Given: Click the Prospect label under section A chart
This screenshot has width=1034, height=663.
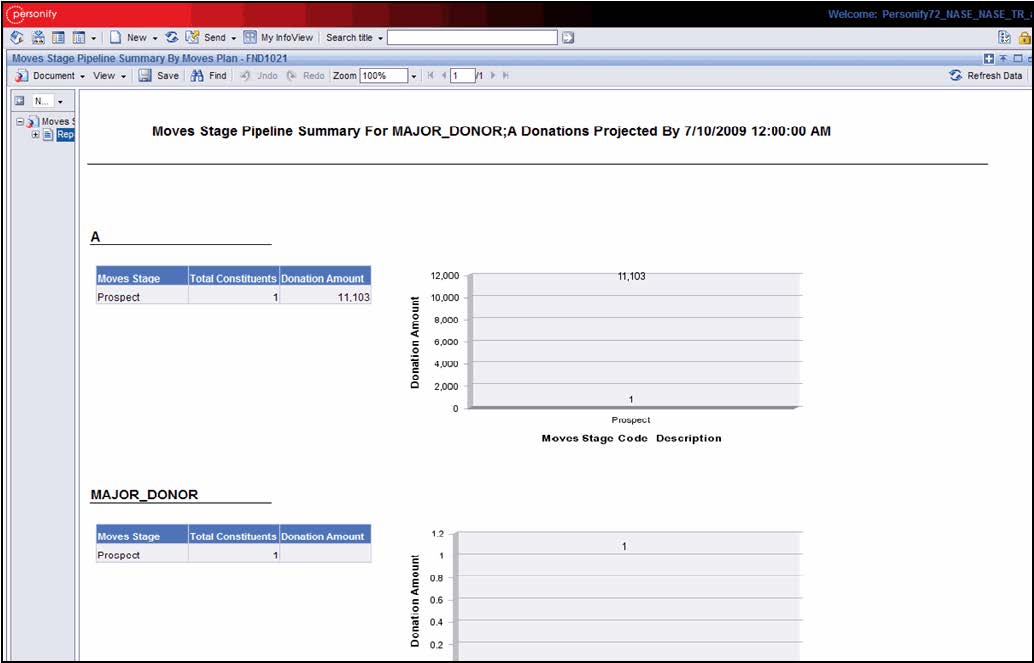Looking at the screenshot, I should [x=630, y=420].
